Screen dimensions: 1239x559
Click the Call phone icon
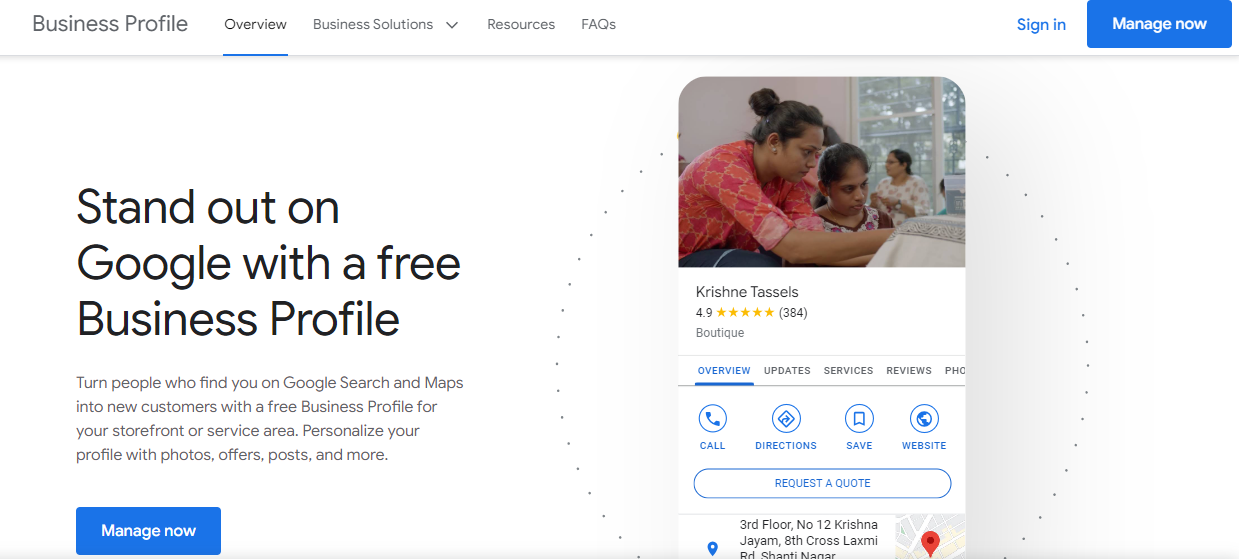(713, 418)
